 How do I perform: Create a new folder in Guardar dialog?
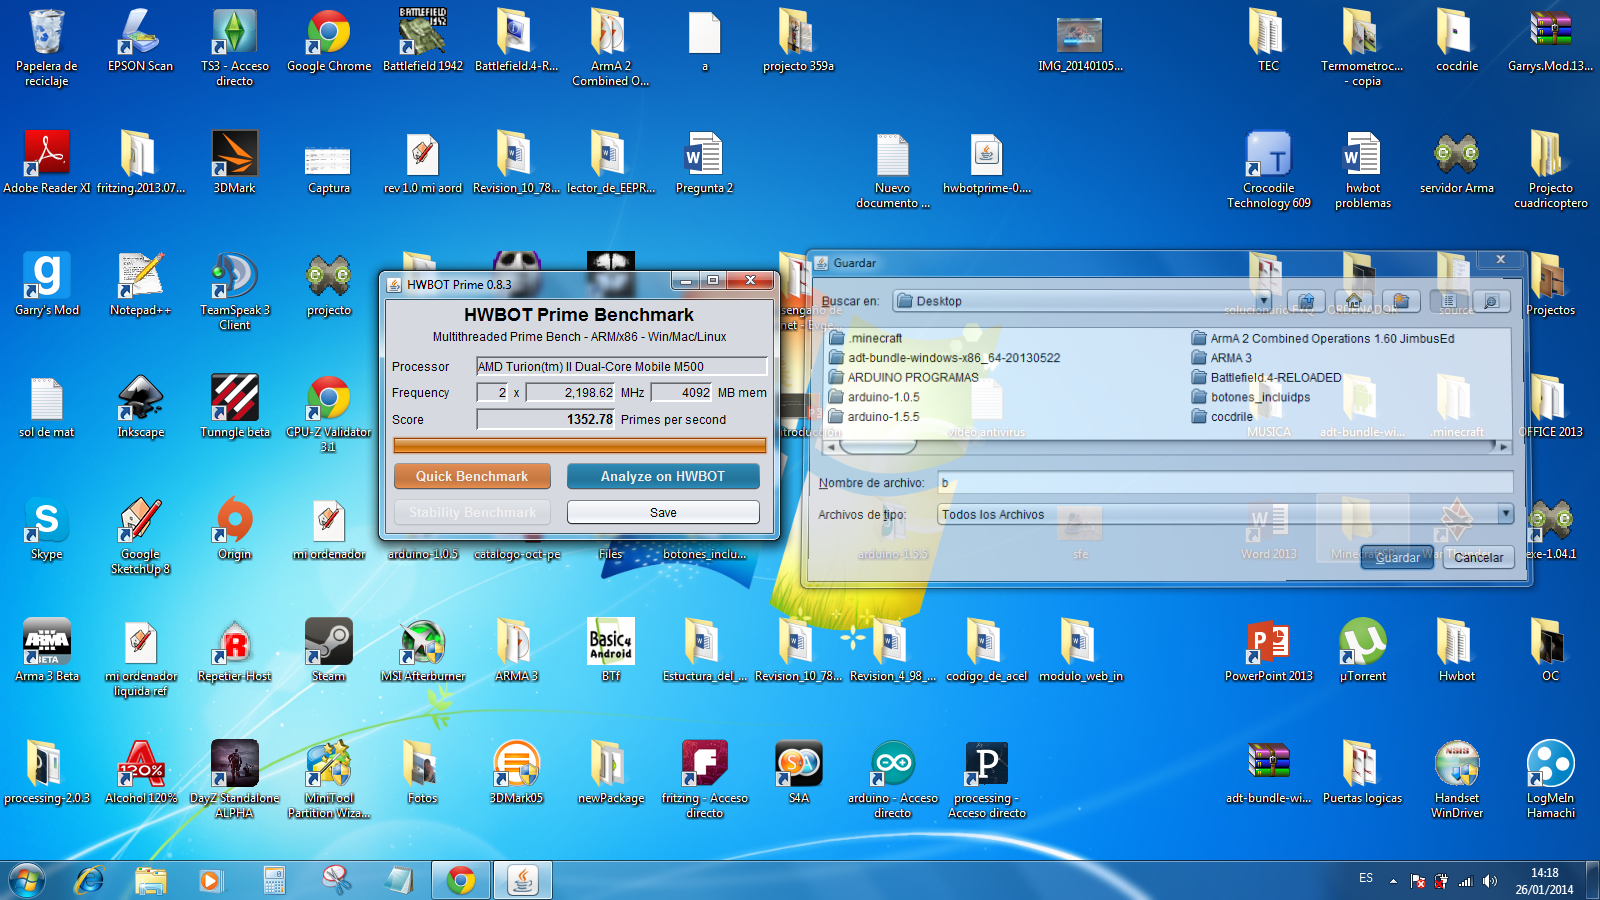(1401, 301)
